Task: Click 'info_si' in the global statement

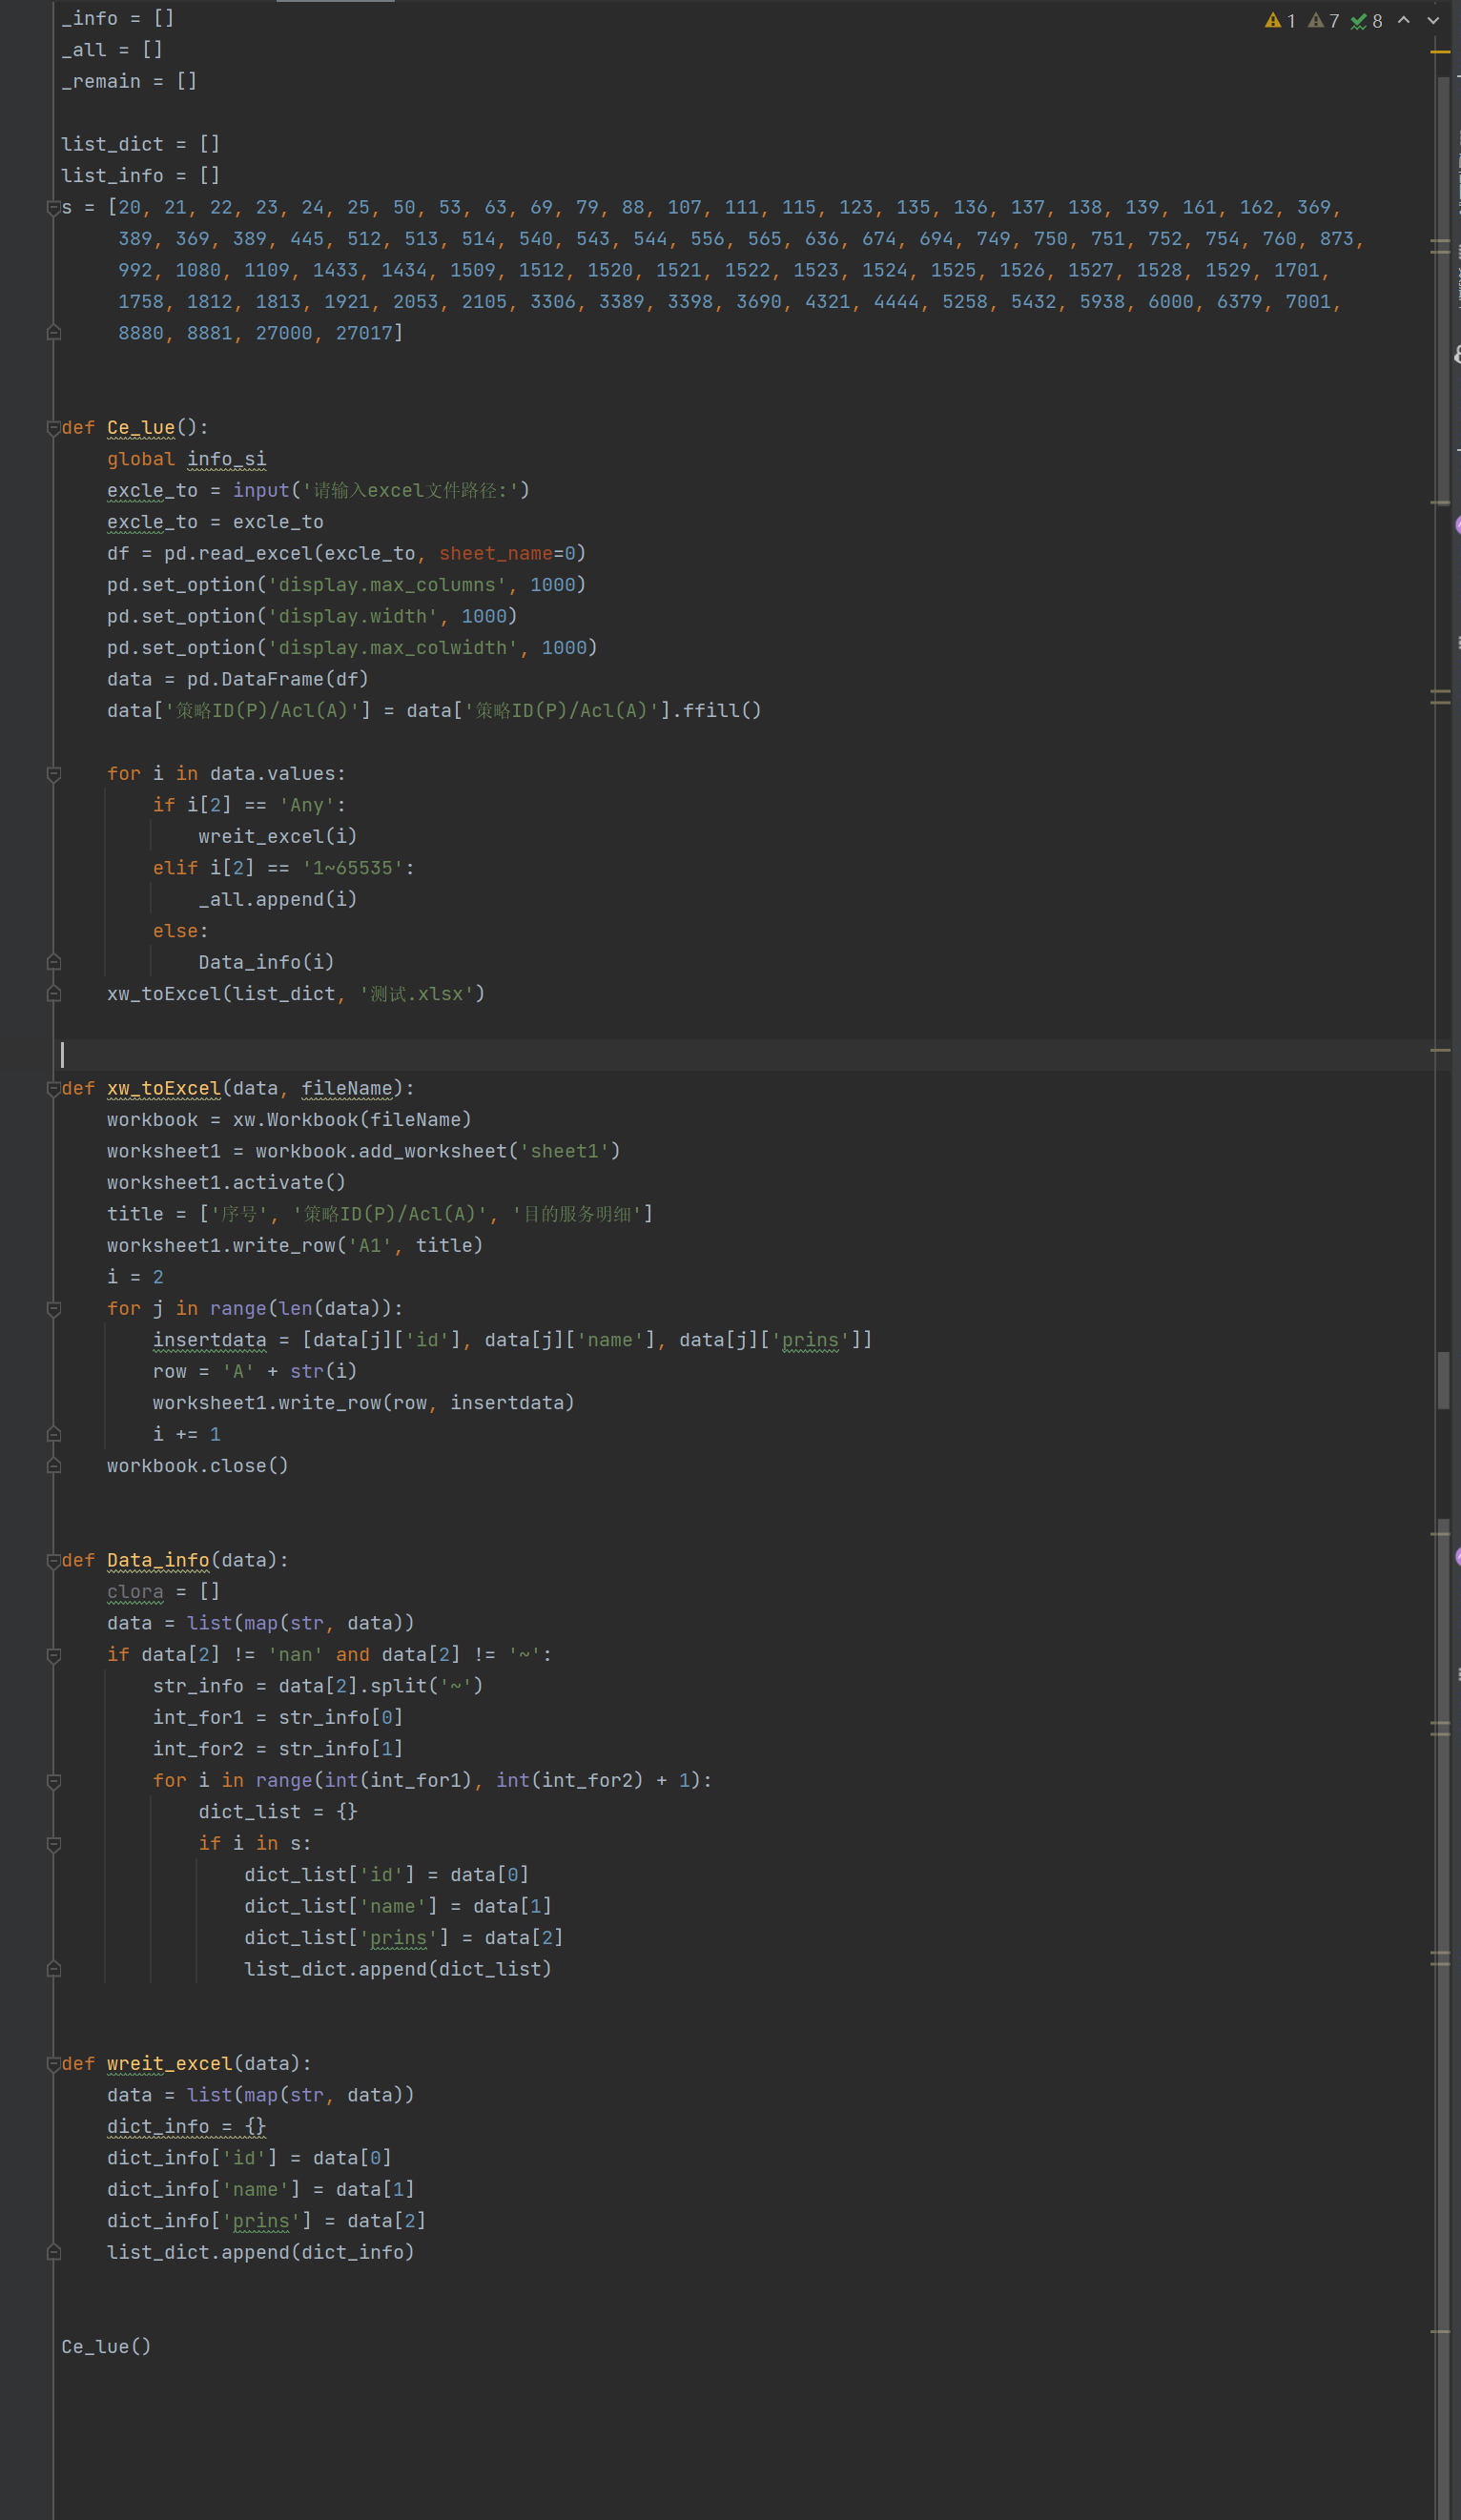Action: click(x=227, y=459)
